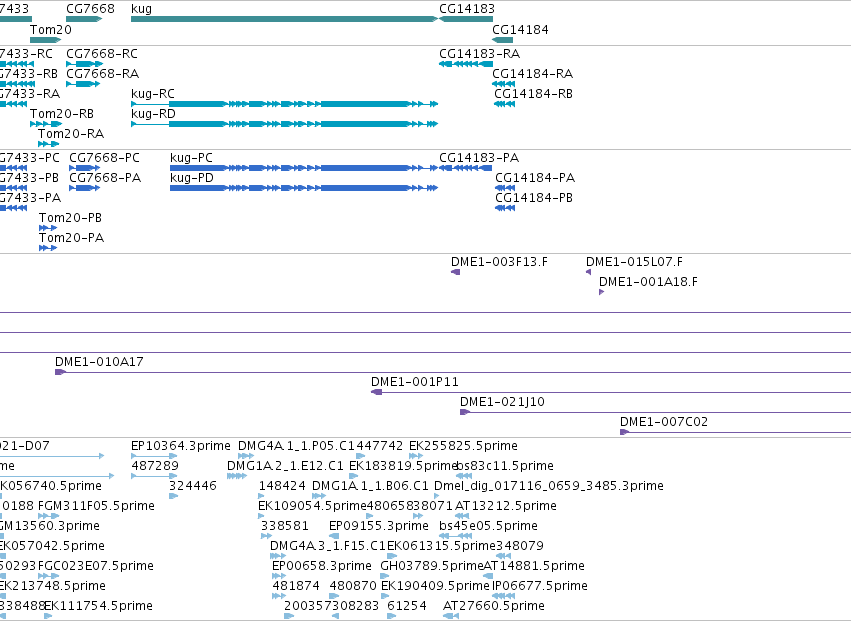Screen dimensions: 851x621
Task: Click the kug-PD protein label
Action: 192,178
